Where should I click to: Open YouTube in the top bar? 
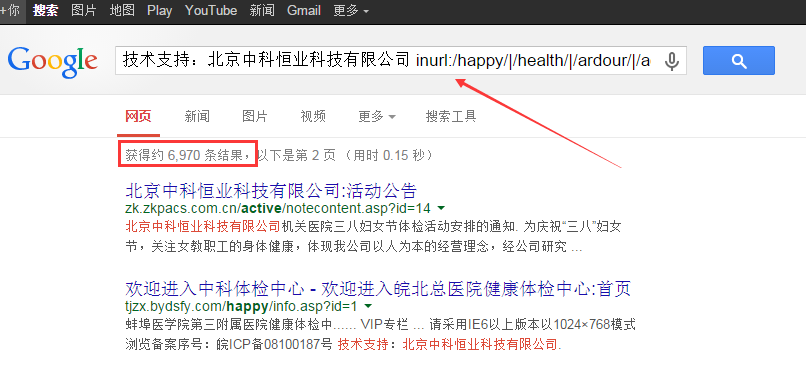pyautogui.click(x=211, y=10)
